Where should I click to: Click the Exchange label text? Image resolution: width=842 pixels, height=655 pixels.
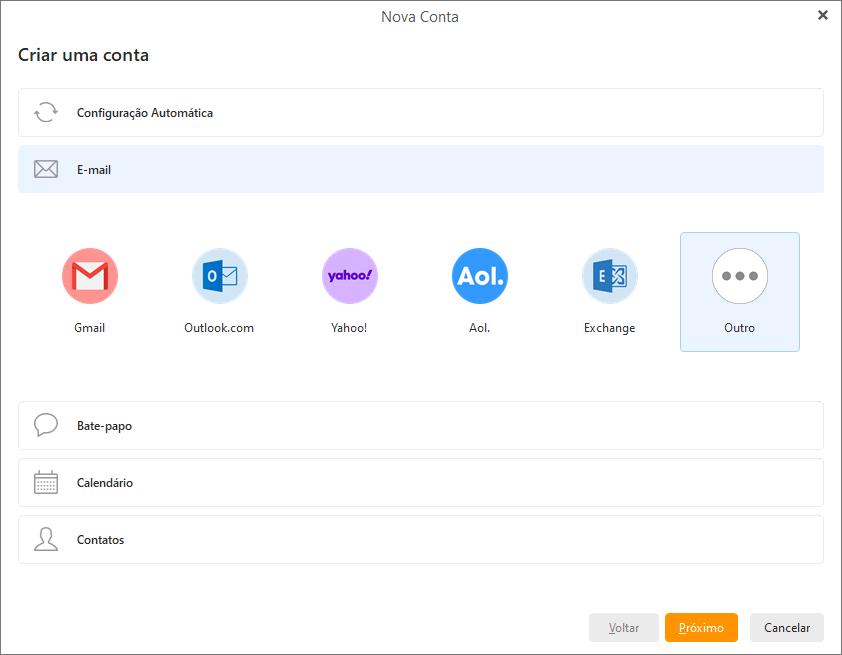coord(609,328)
